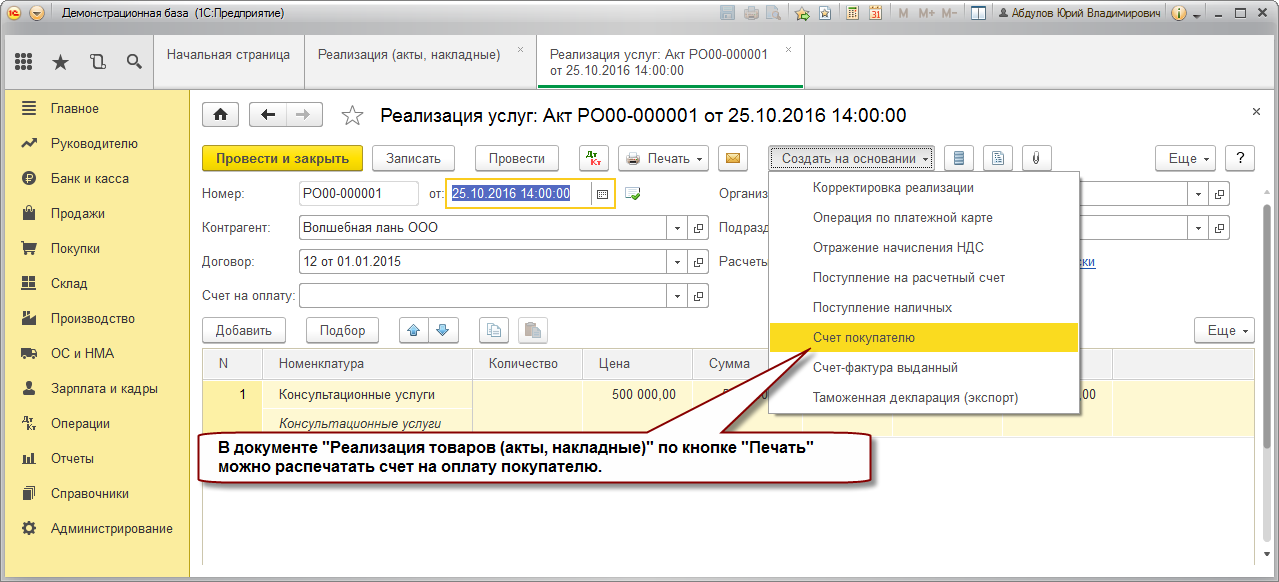Image resolution: width=1279 pixels, height=582 pixels.
Task: Show Дт/Кт postings icon
Action: click(x=594, y=158)
